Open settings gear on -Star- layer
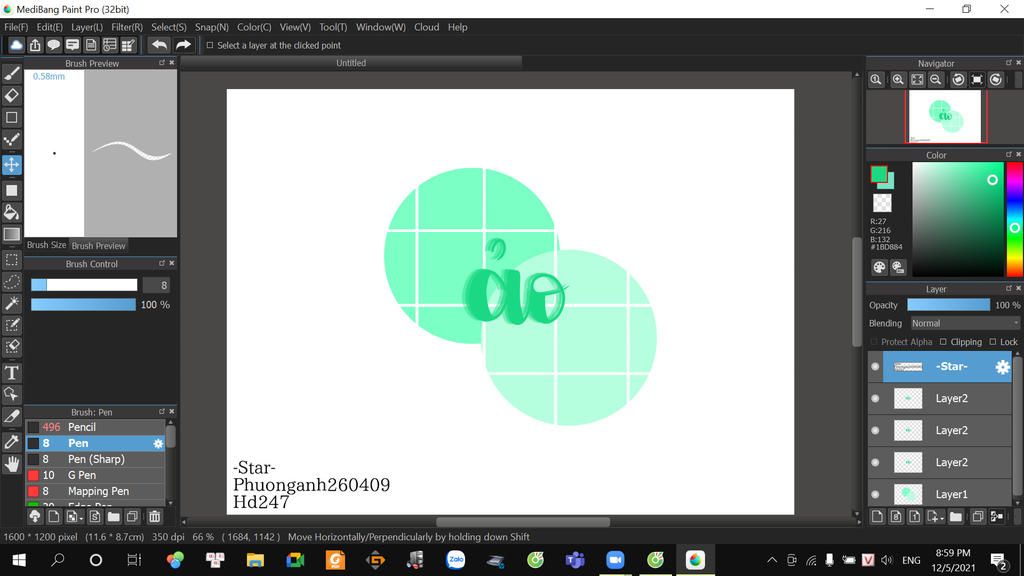The height and width of the screenshot is (576, 1024). tap(1002, 367)
